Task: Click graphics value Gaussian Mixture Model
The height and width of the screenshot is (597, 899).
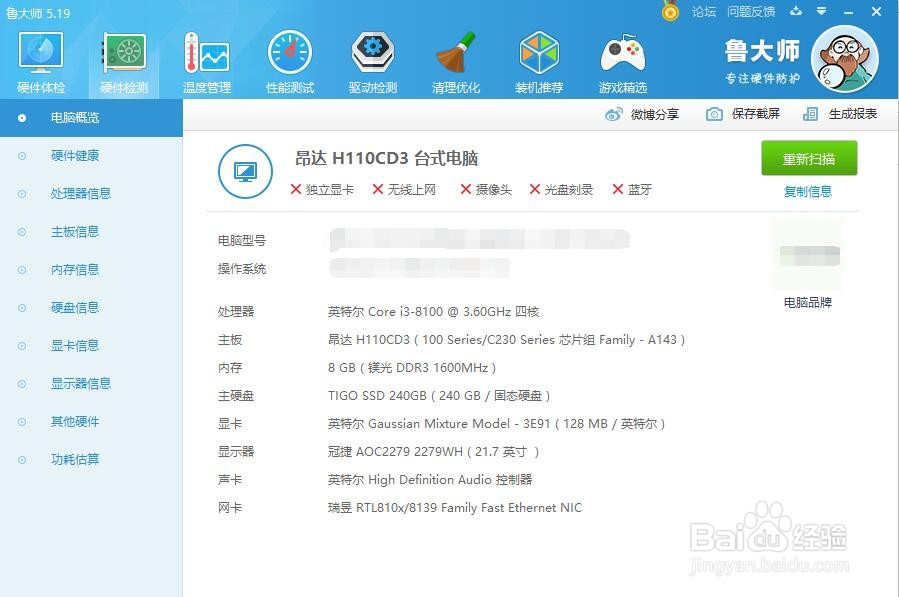Action: (497, 424)
